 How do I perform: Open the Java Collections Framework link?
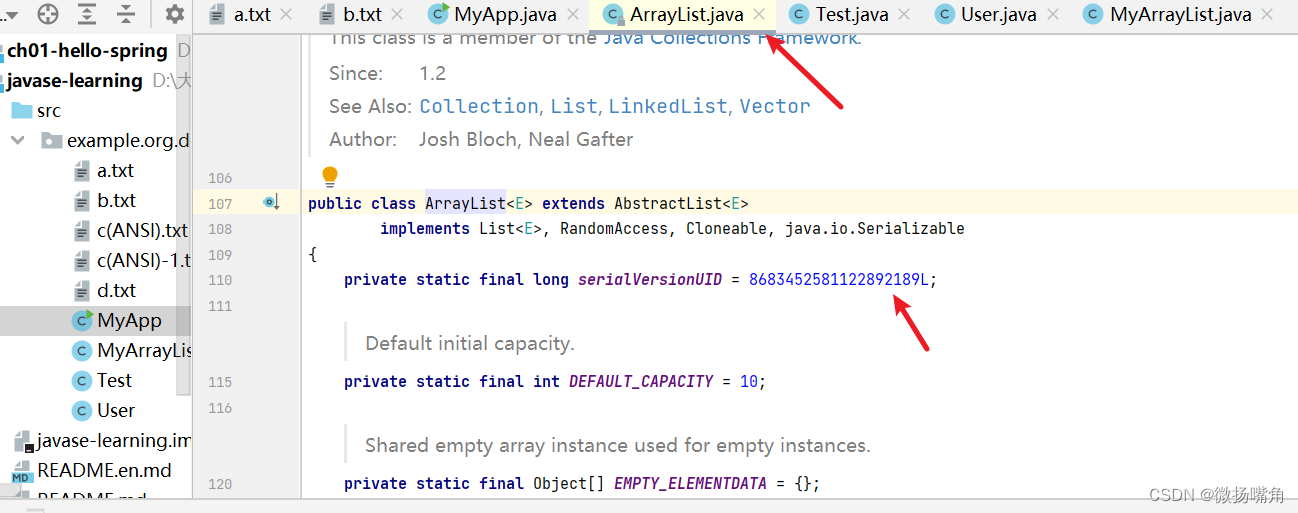click(x=730, y=37)
